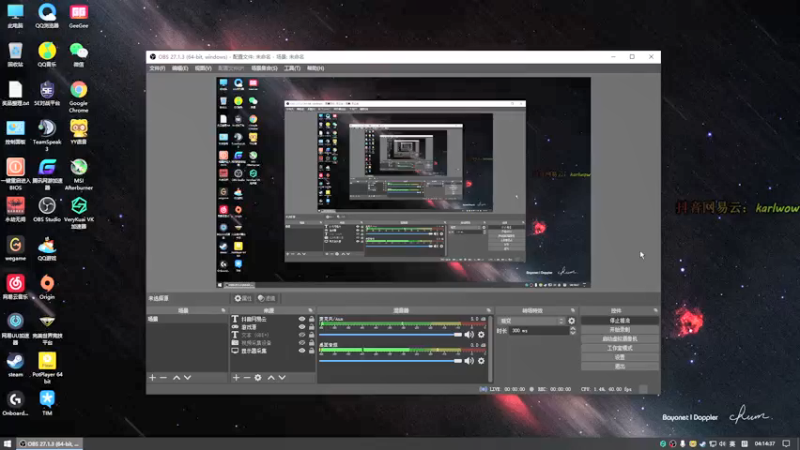This screenshot has width=800, height=450.
Task: Open source properties gear in Sources toolbar
Action: pyautogui.click(x=258, y=378)
